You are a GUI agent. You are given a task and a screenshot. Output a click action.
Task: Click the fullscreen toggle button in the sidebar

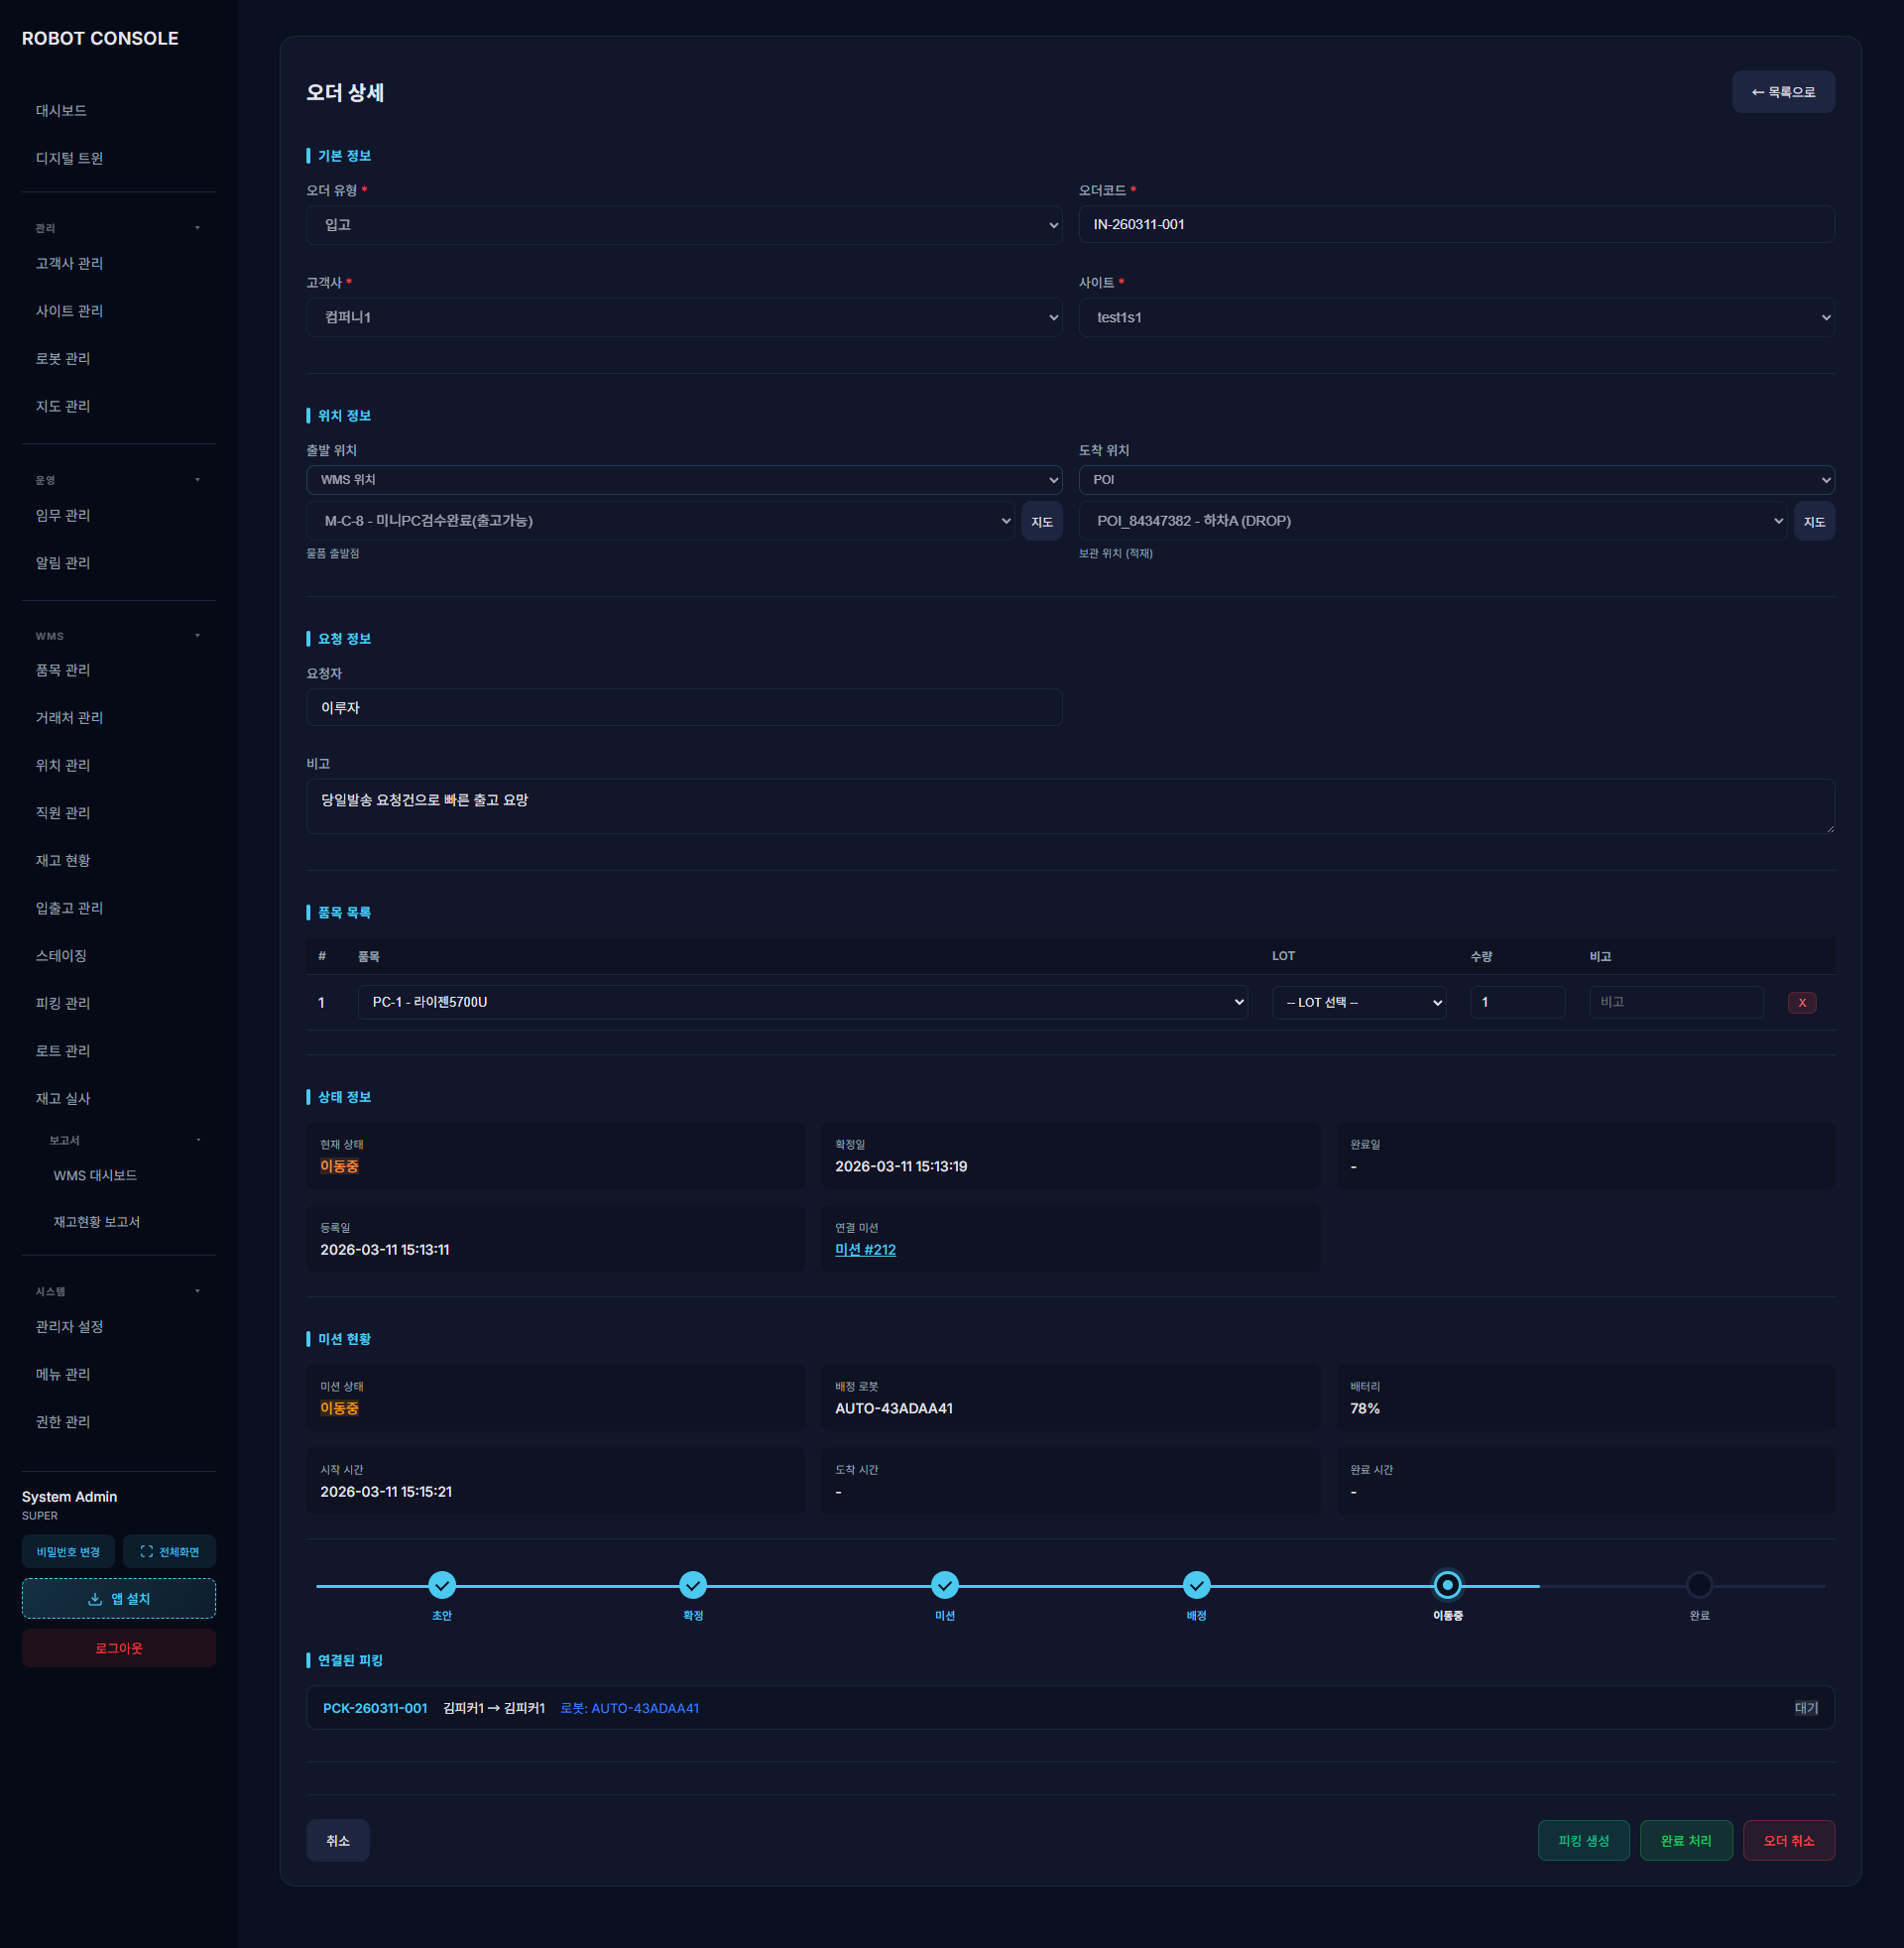[169, 1551]
